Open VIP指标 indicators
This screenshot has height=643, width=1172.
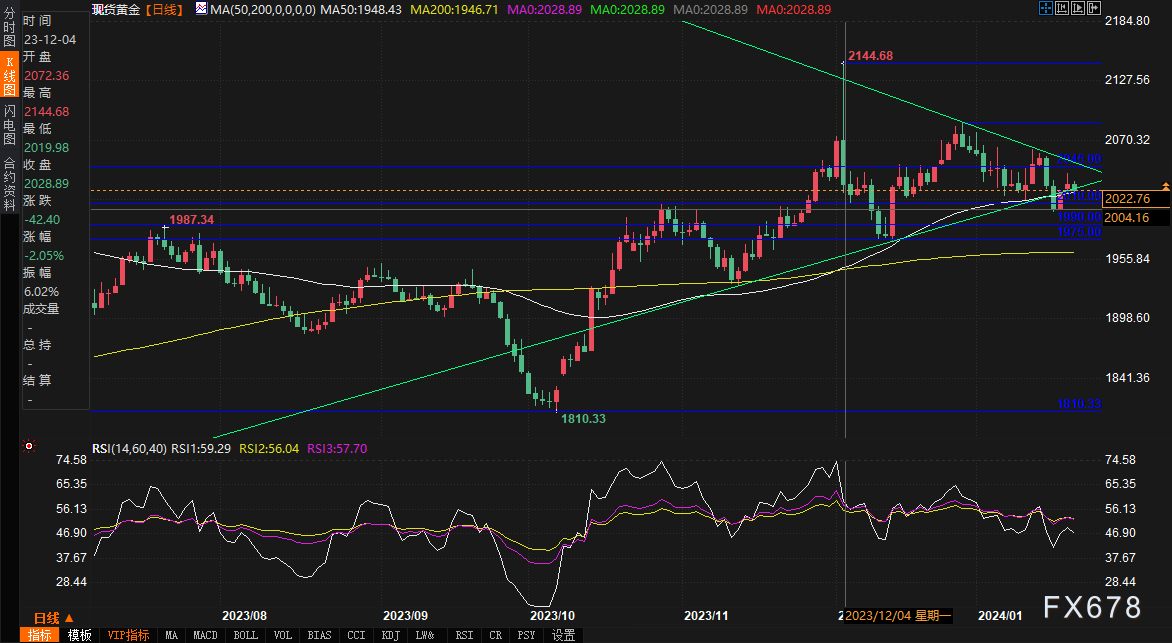[128, 635]
